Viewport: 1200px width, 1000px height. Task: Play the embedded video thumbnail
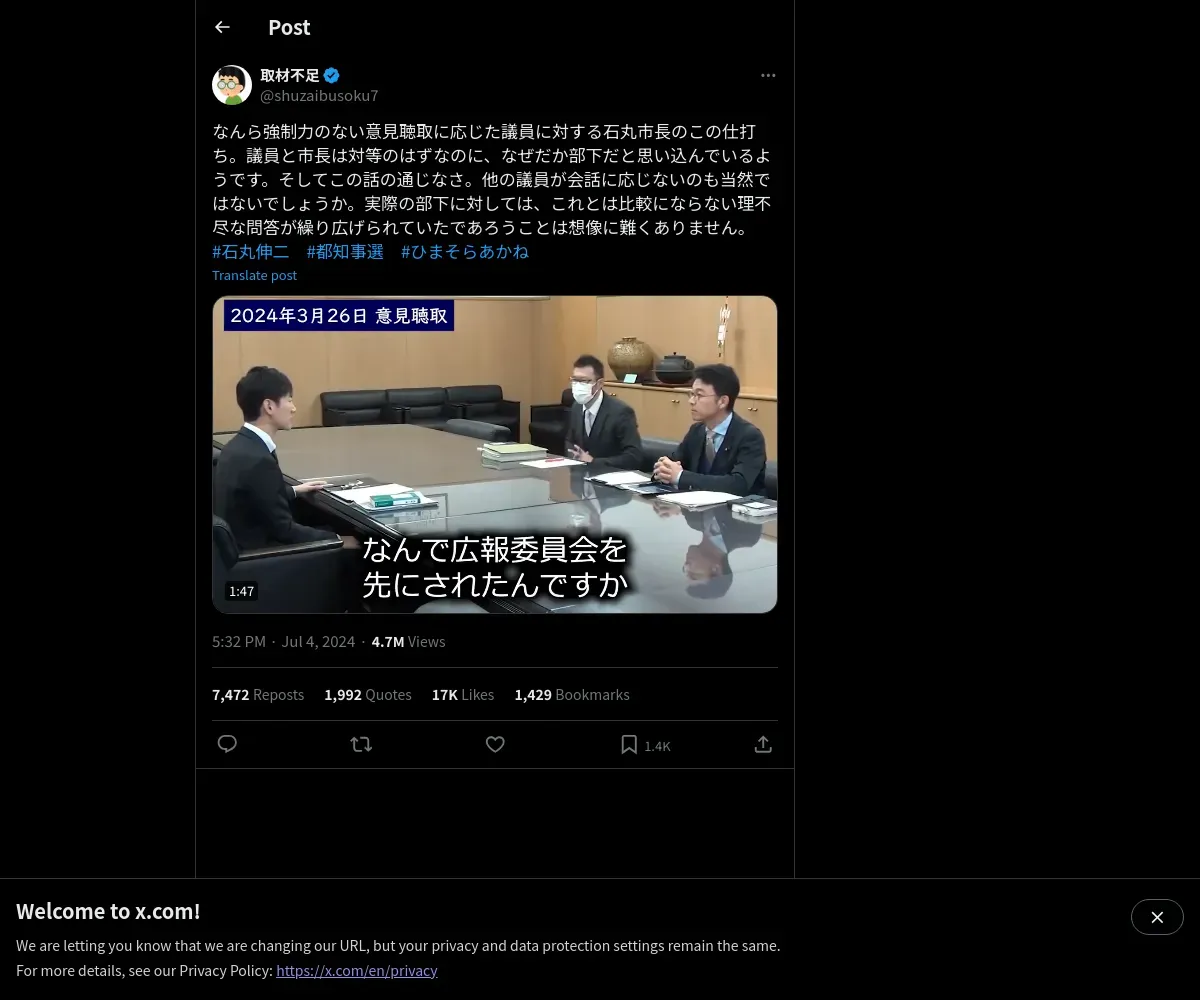495,454
